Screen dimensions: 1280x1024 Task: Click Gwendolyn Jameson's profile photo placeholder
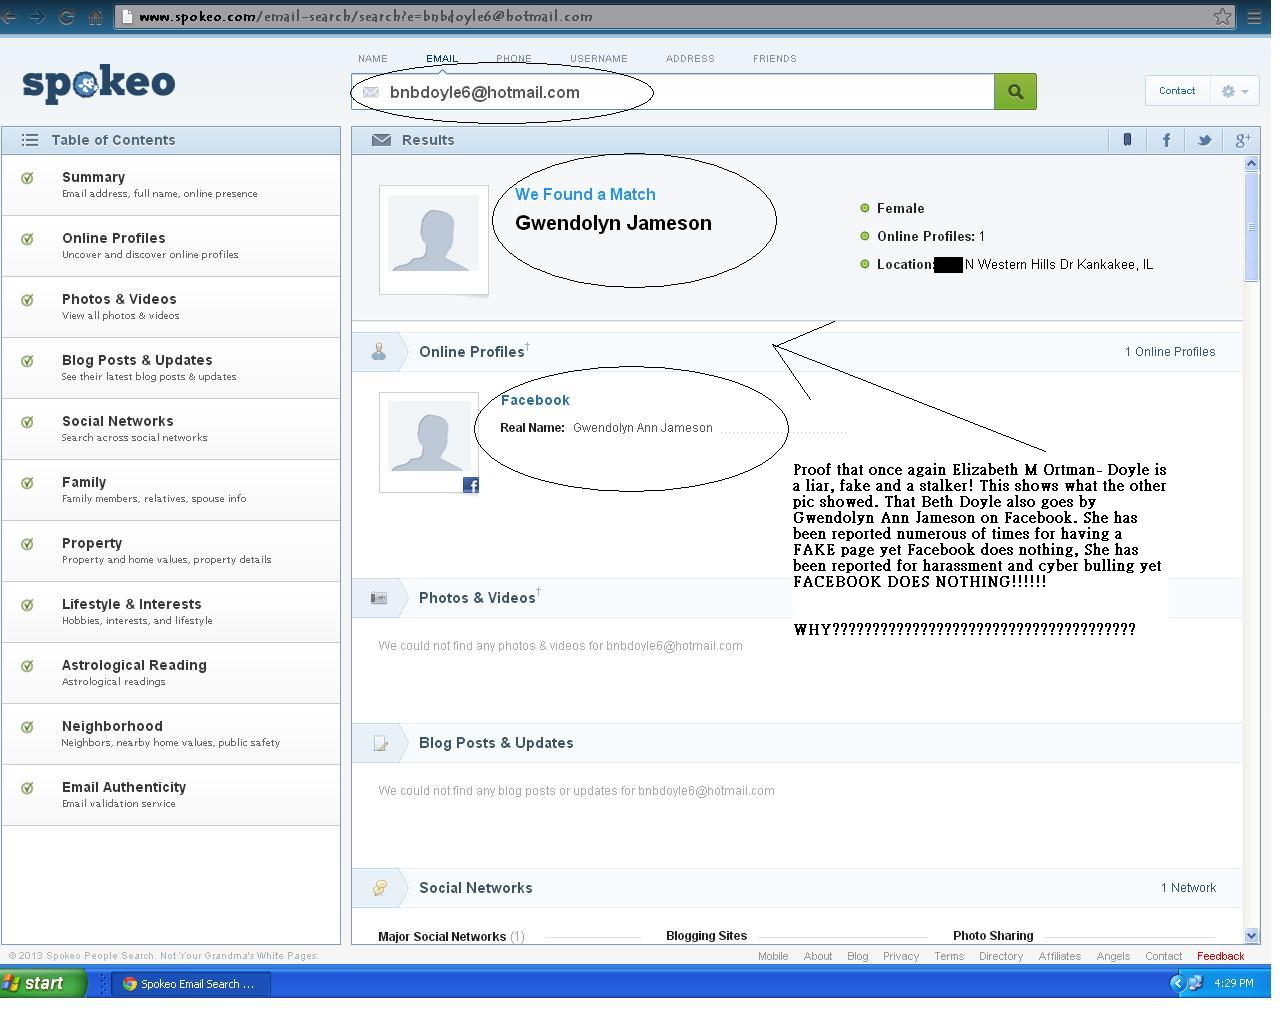pos(433,239)
